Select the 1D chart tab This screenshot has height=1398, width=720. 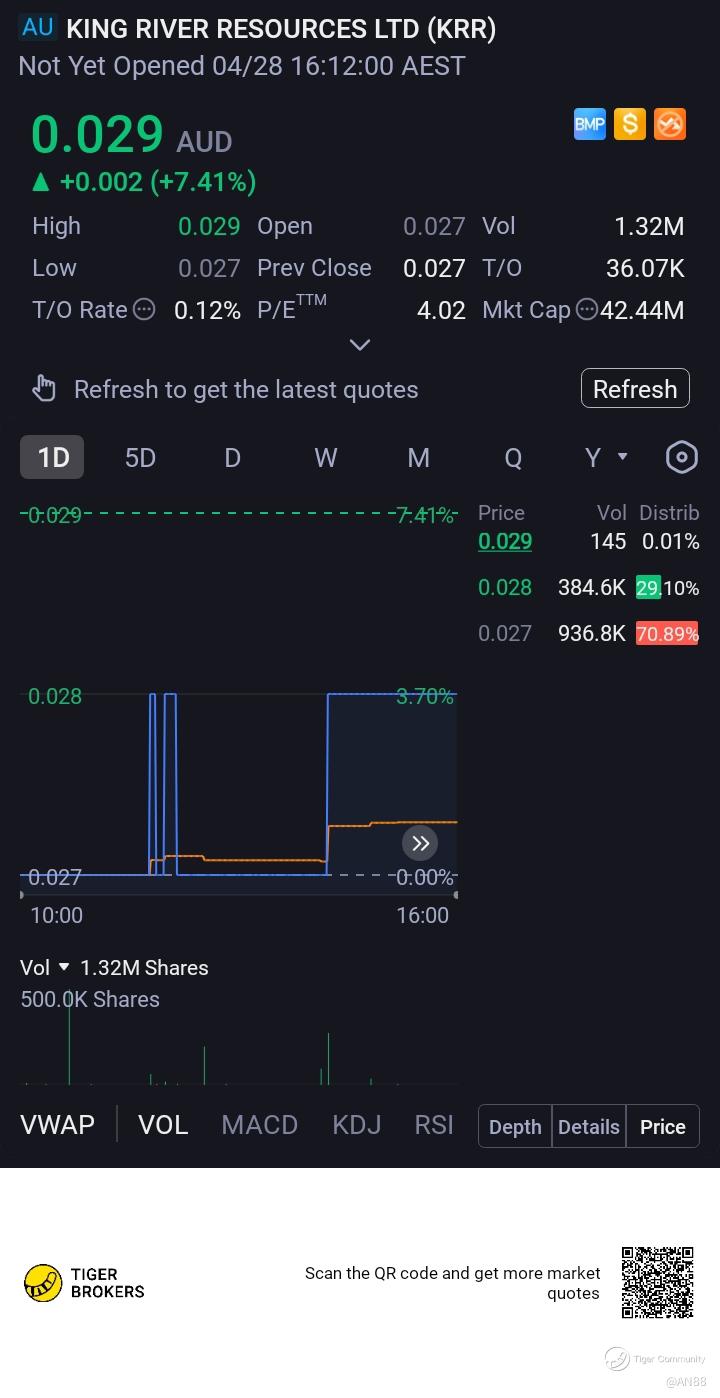53,457
